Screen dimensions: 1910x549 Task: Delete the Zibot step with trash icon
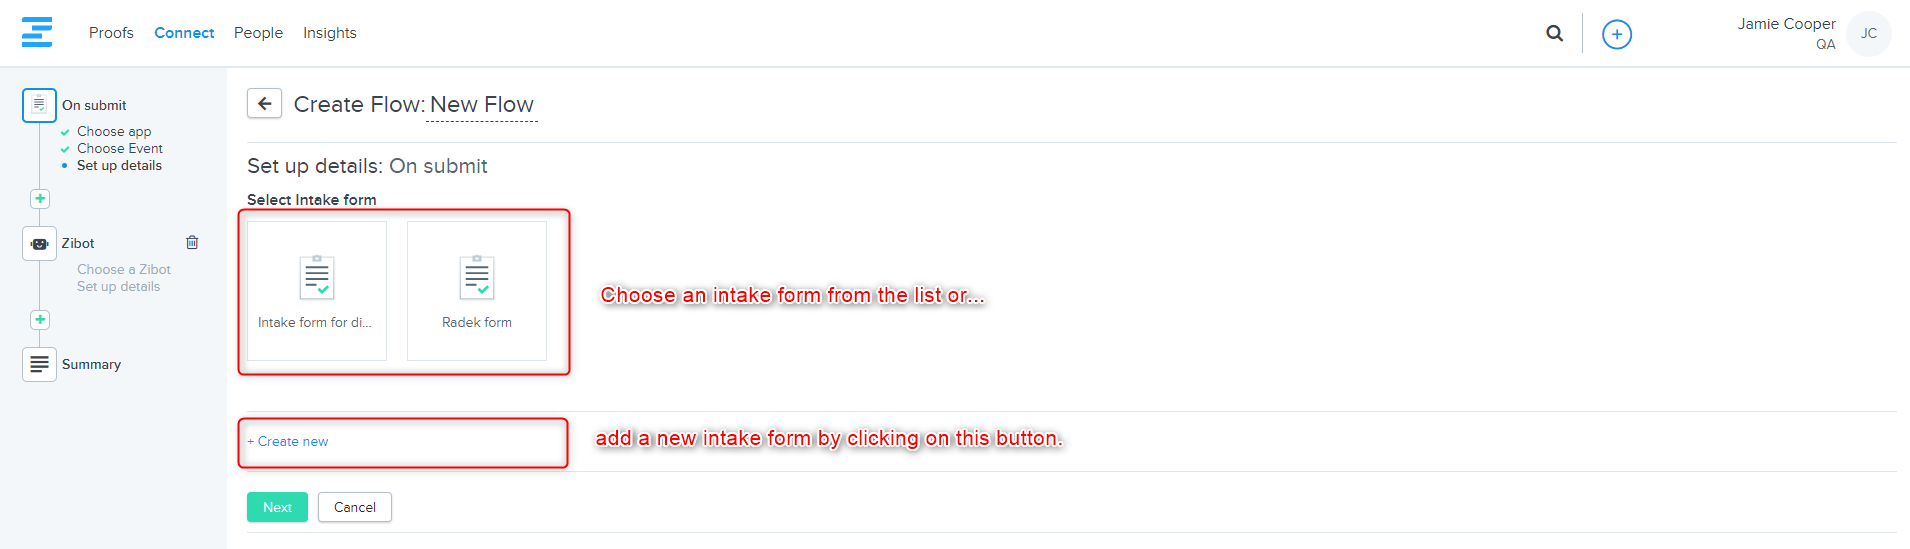(x=192, y=242)
